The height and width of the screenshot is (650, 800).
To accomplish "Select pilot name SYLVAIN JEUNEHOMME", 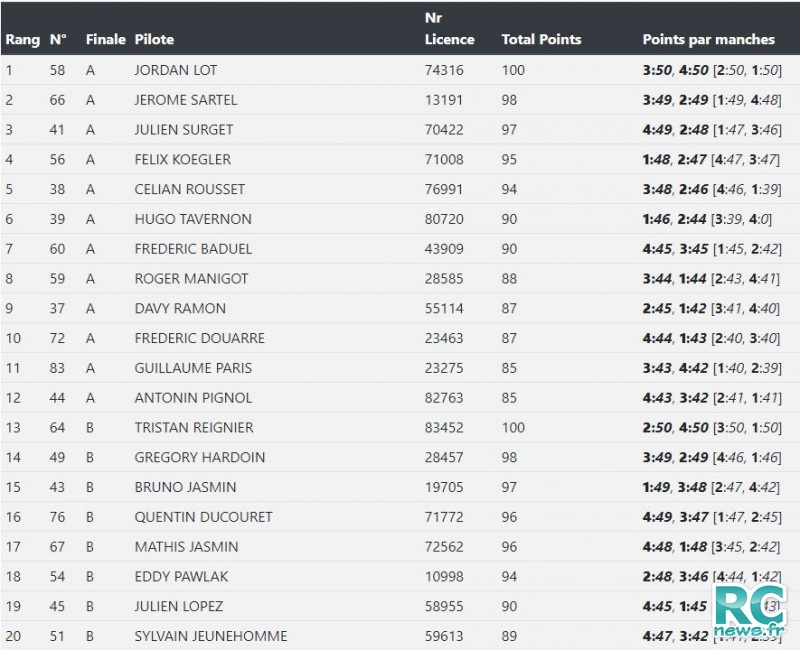I will 211,636.
